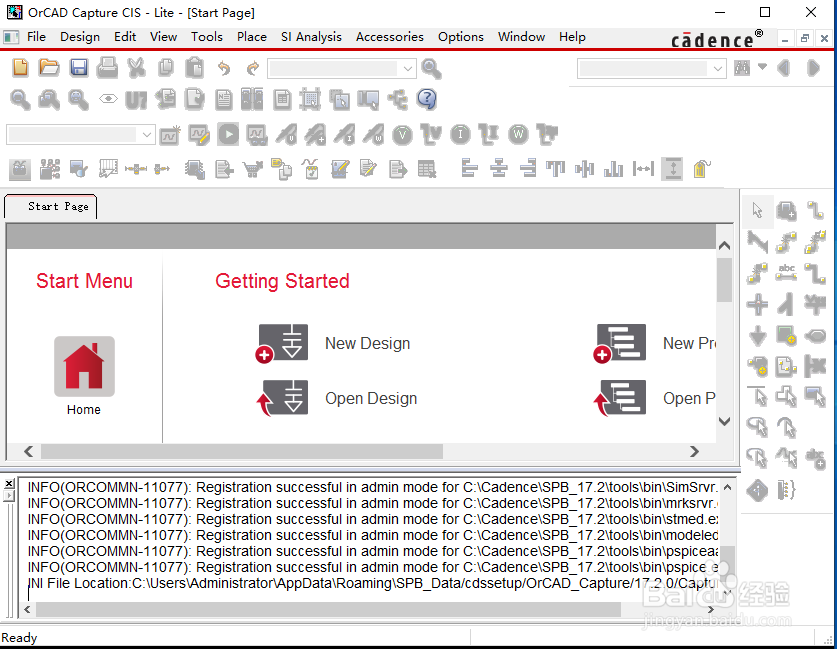
Task: Click the New Design icon
Action: click(282, 343)
